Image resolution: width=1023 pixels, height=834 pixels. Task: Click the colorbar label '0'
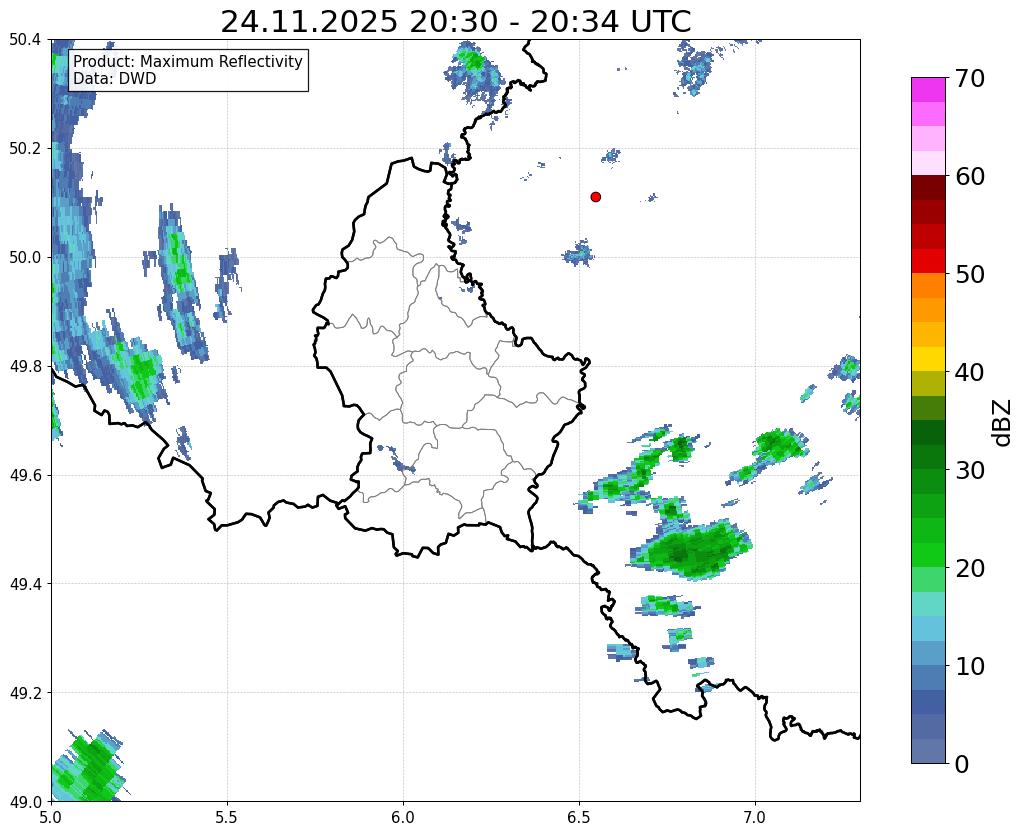pos(962,764)
